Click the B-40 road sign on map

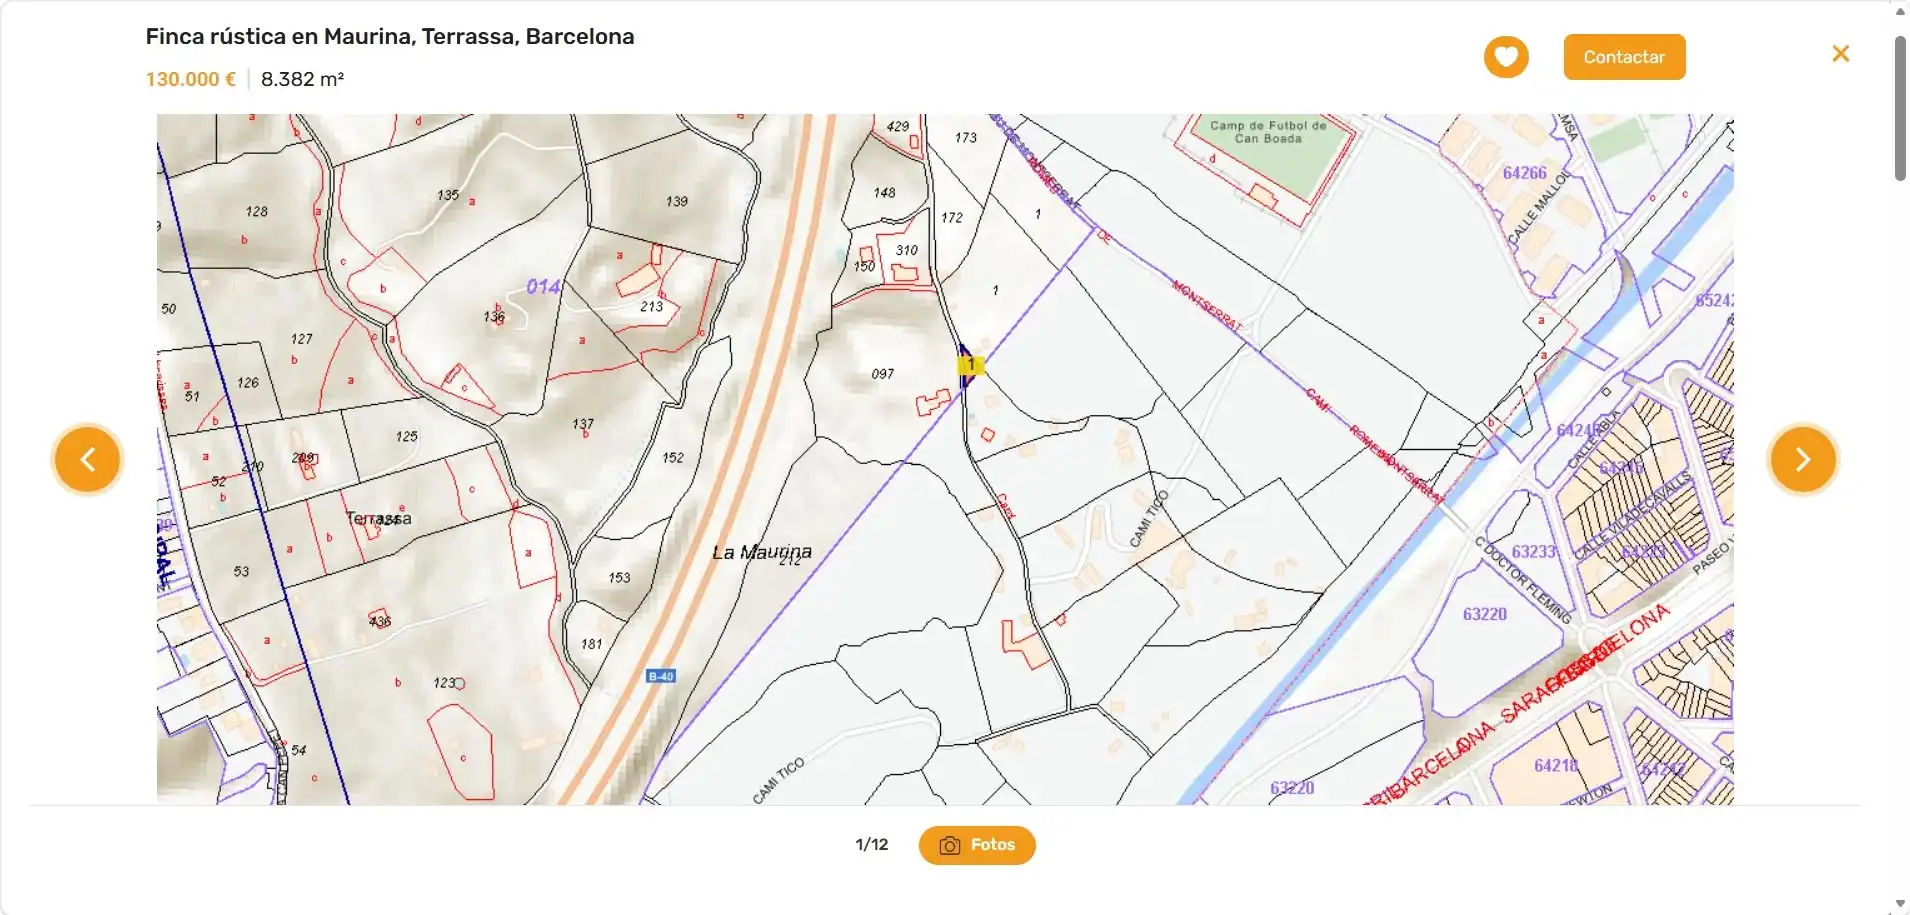pos(661,677)
